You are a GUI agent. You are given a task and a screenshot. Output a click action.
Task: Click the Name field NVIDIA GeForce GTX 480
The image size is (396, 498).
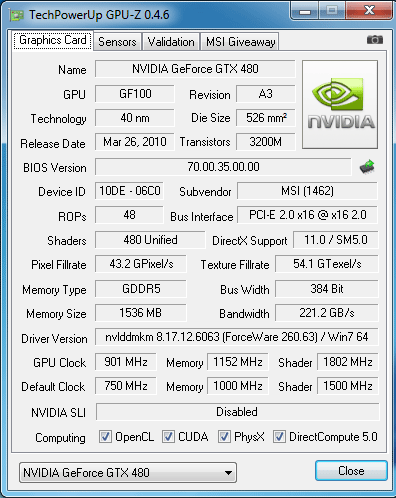point(195,69)
